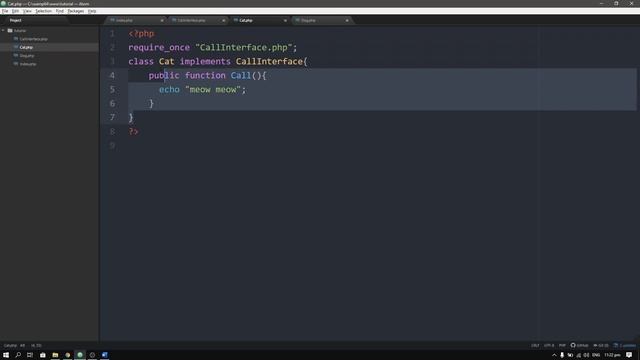The width and height of the screenshot is (640, 360).
Task: Click the file icon beside CallInterface.php in the tree
Action: point(16,39)
